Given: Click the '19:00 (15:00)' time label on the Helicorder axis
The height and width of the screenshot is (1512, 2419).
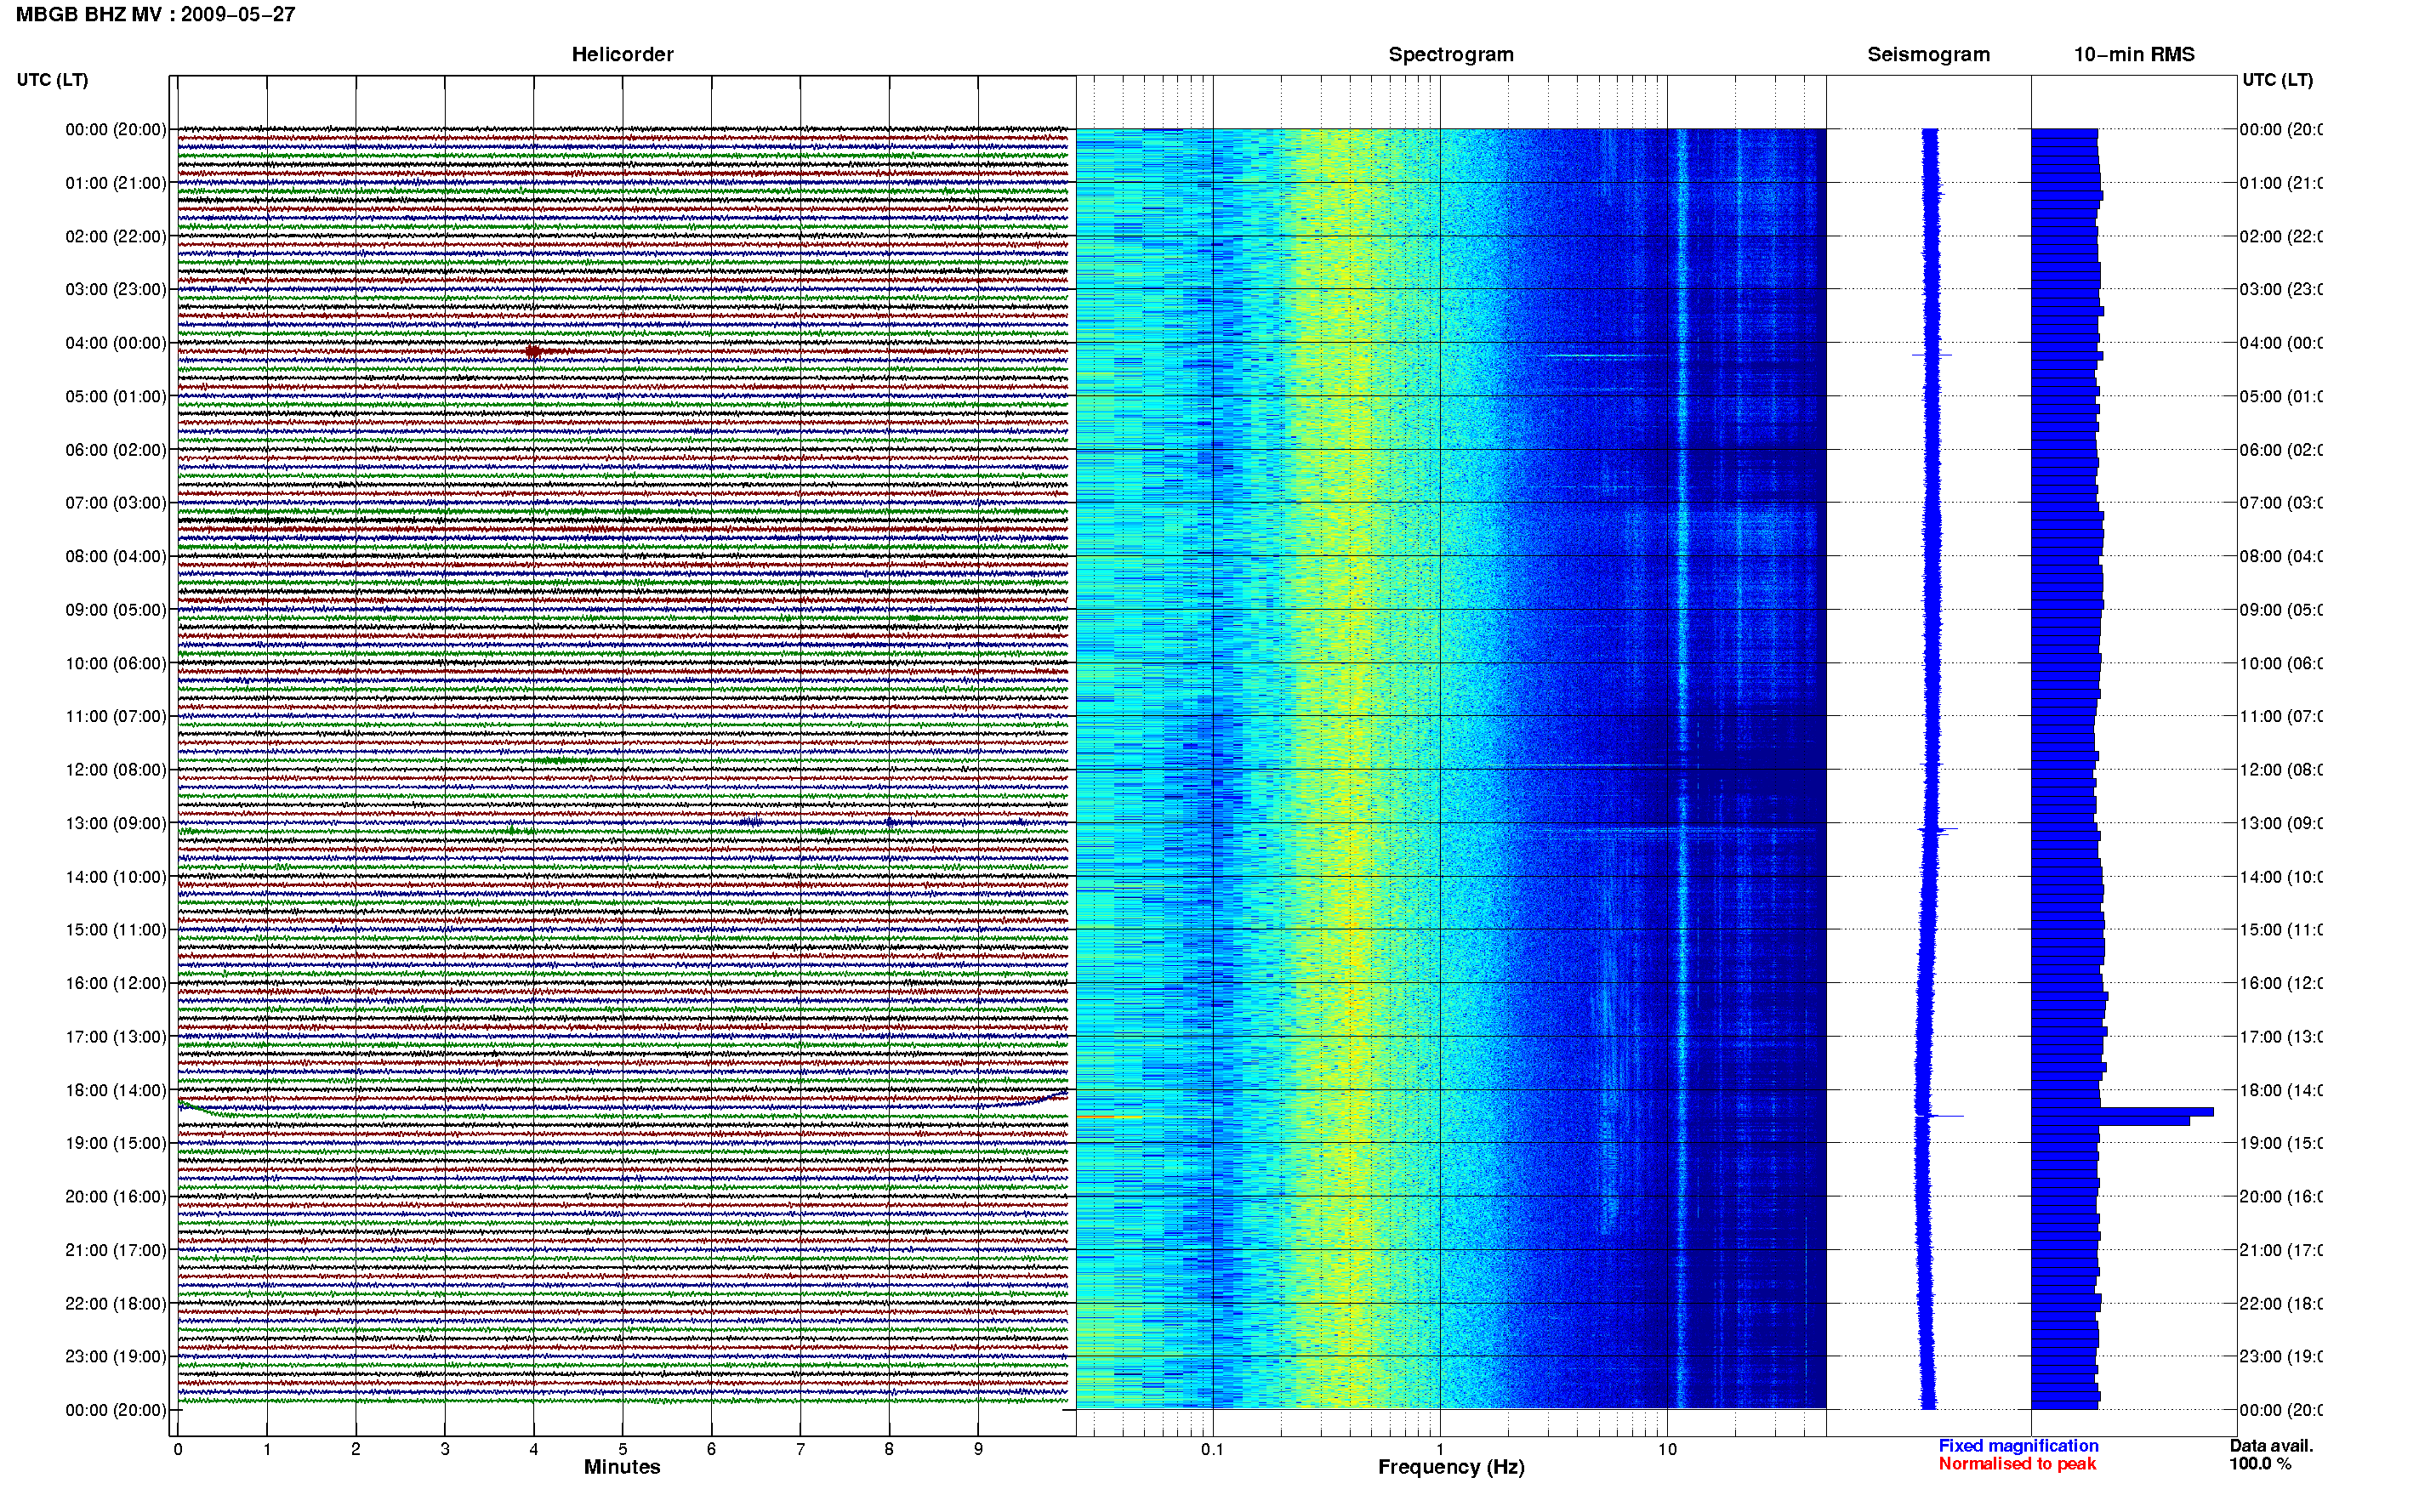Looking at the screenshot, I should click(116, 1143).
